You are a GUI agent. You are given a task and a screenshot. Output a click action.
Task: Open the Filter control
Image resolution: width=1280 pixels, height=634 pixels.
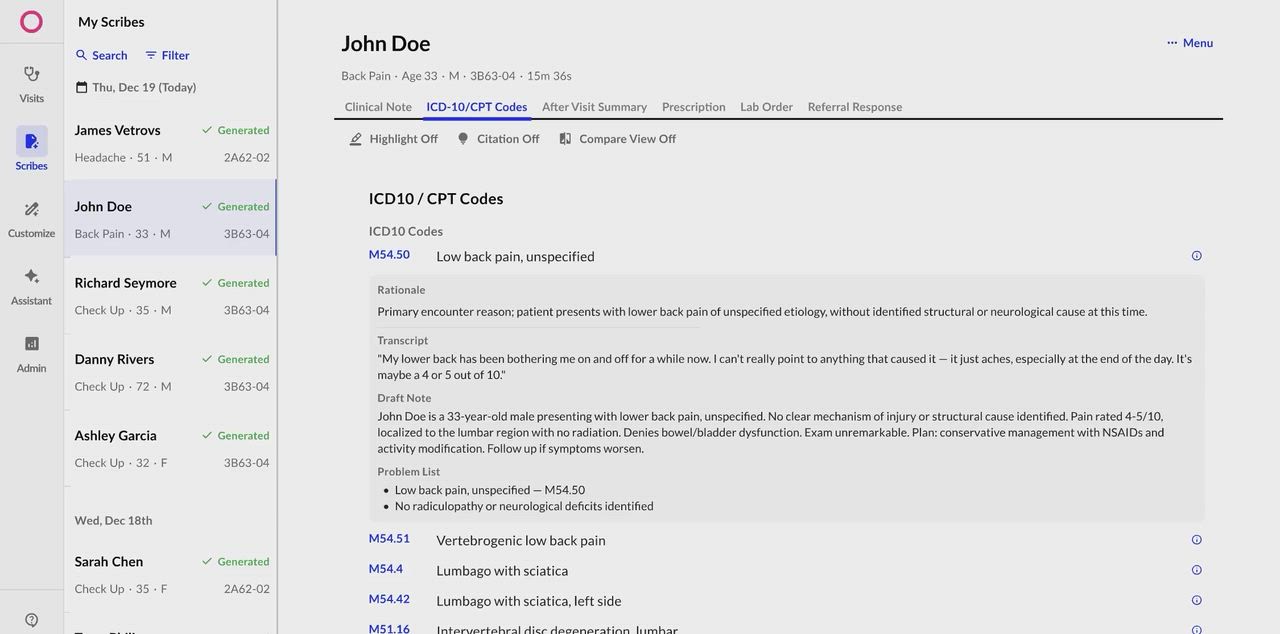point(167,55)
